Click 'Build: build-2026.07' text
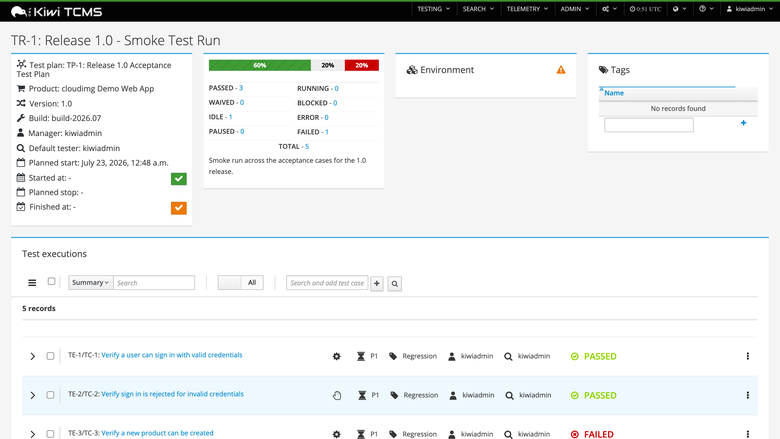This screenshot has width=780, height=439. 65,118
